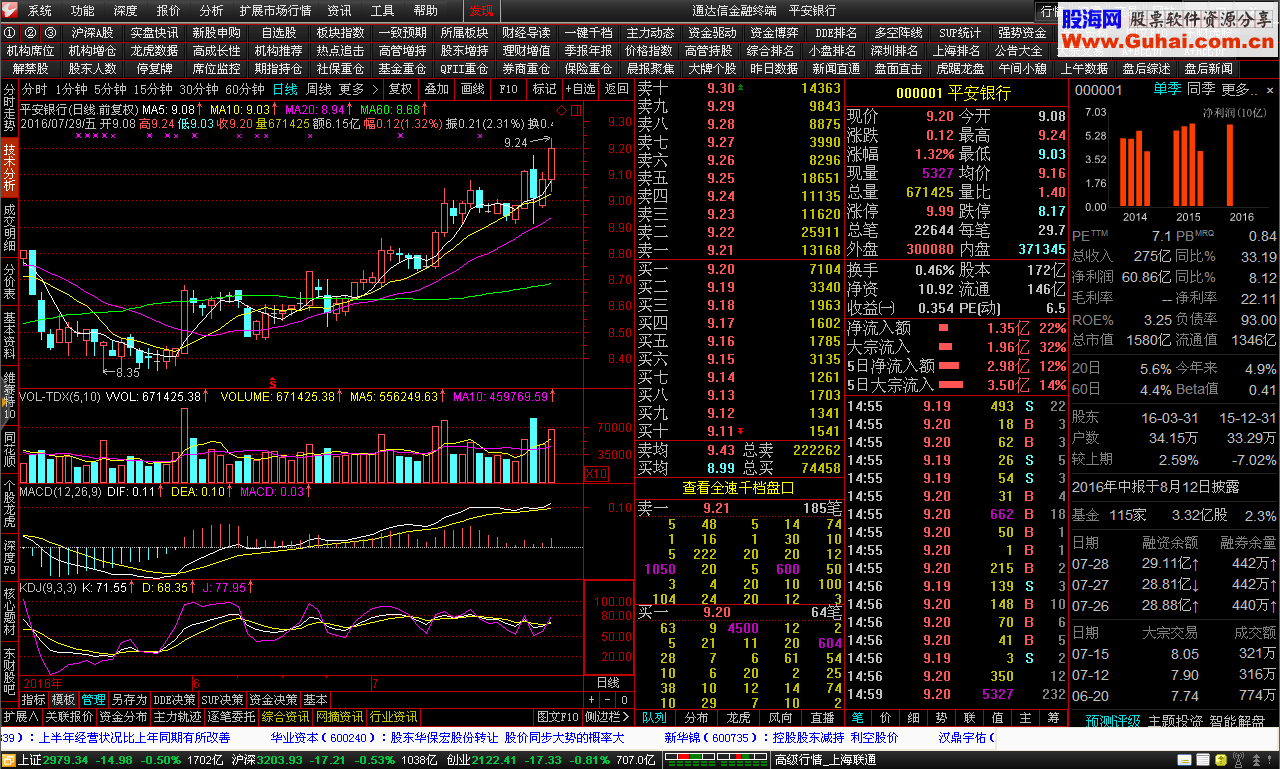1280x769 pixels.
Task: Switch chart to 30分钟 period
Action: [x=199, y=89]
